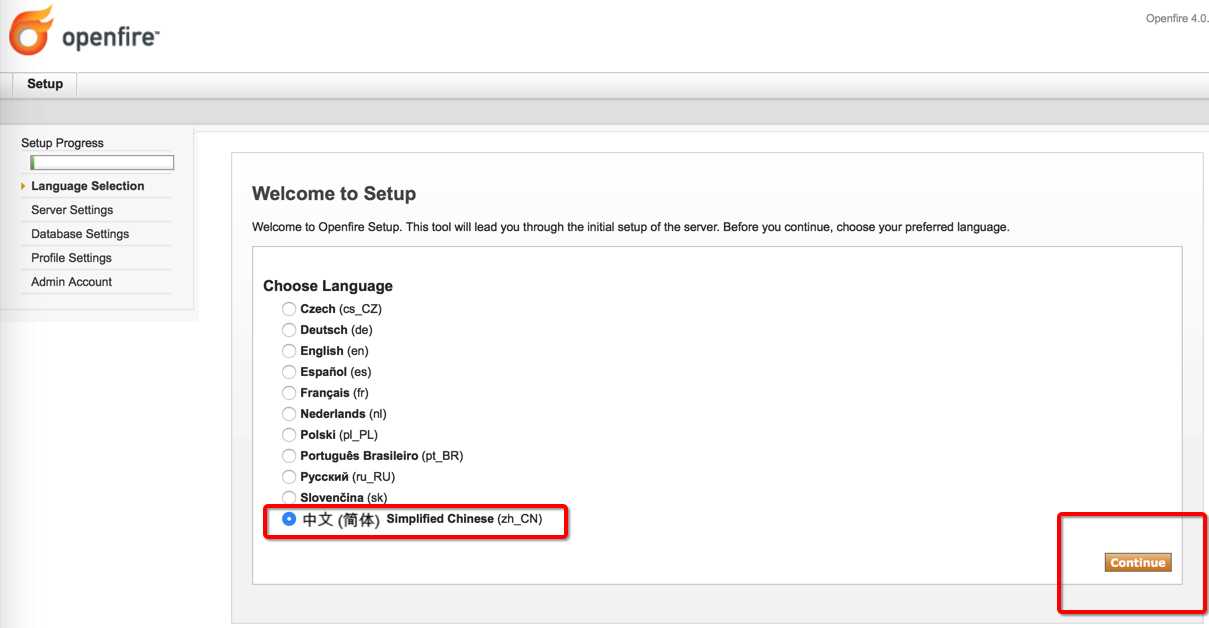This screenshot has height=628, width=1209.
Task: Click the Openfire flame logo
Action: pos(30,30)
